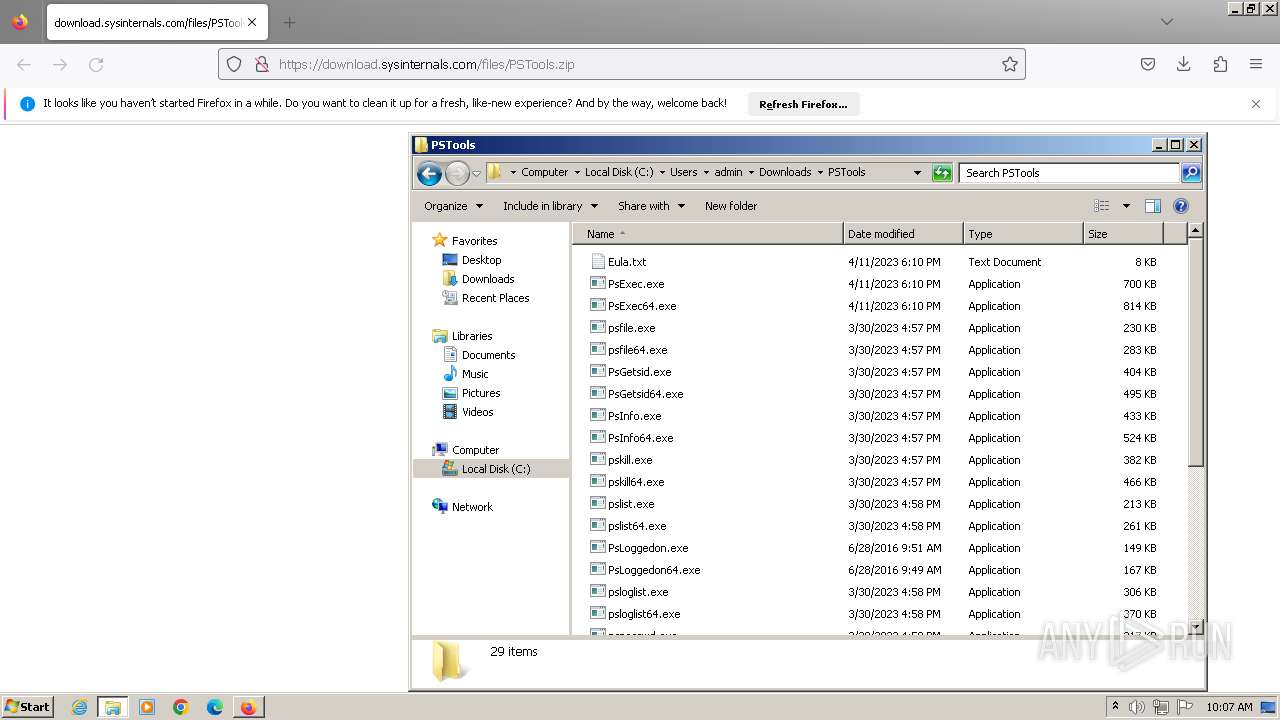This screenshot has width=1280, height=720.
Task: Toggle the preview pane icon
Action: pyautogui.click(x=1152, y=206)
